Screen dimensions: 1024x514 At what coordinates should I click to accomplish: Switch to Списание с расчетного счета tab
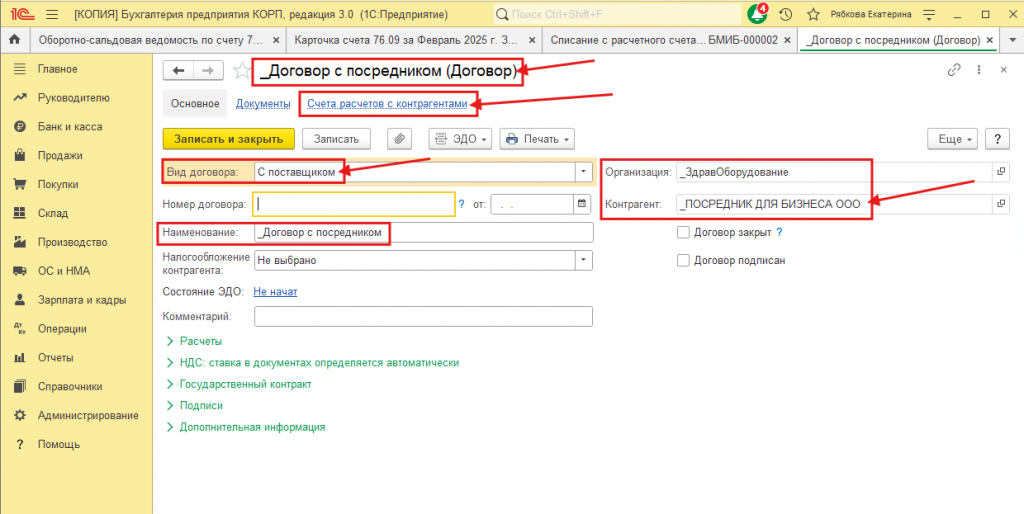click(664, 40)
